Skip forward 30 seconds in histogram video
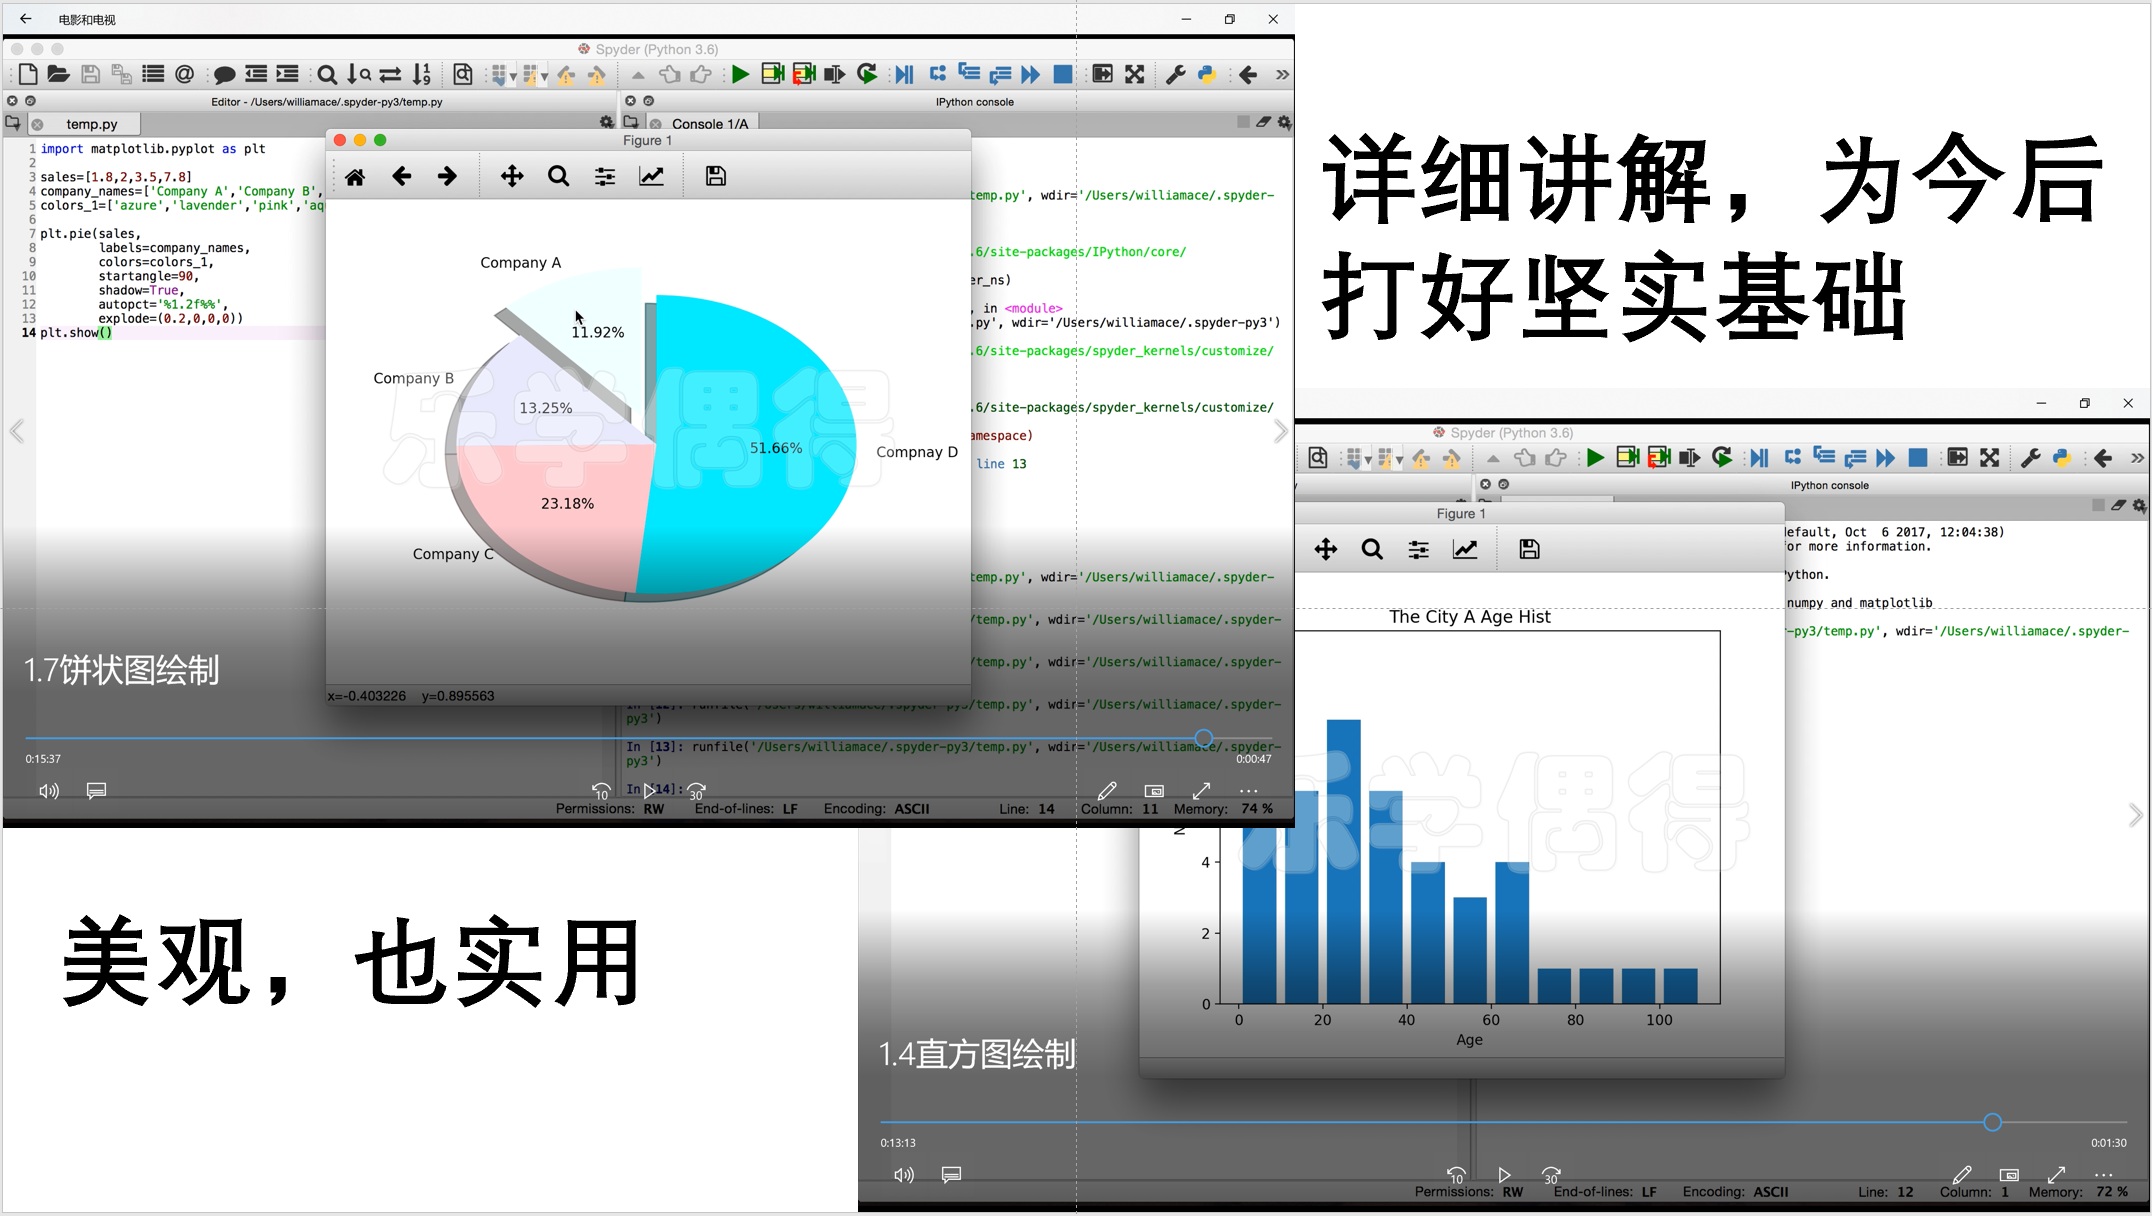Image resolution: width=2152 pixels, height=1216 pixels. 1552,1175
